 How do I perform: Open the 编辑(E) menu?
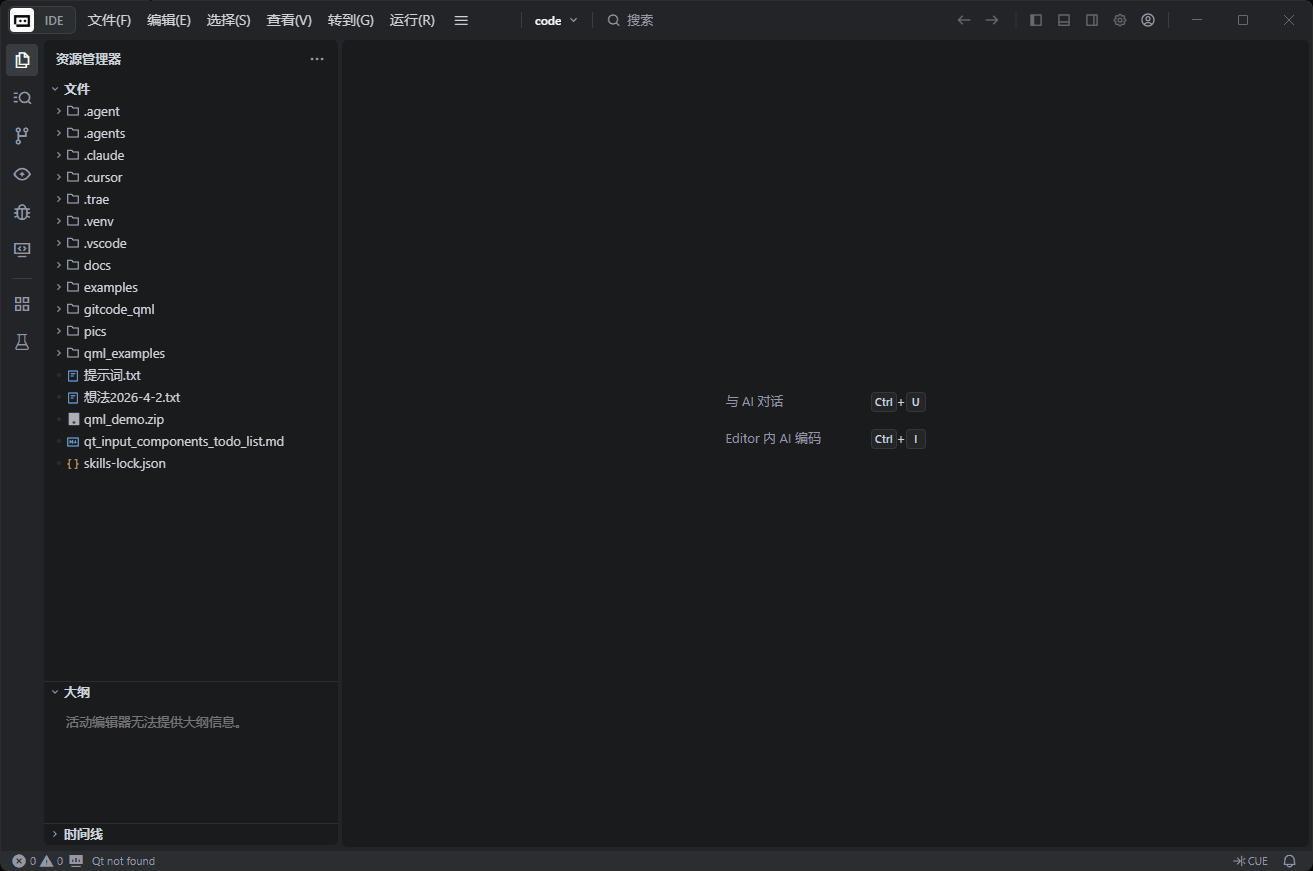click(x=169, y=20)
